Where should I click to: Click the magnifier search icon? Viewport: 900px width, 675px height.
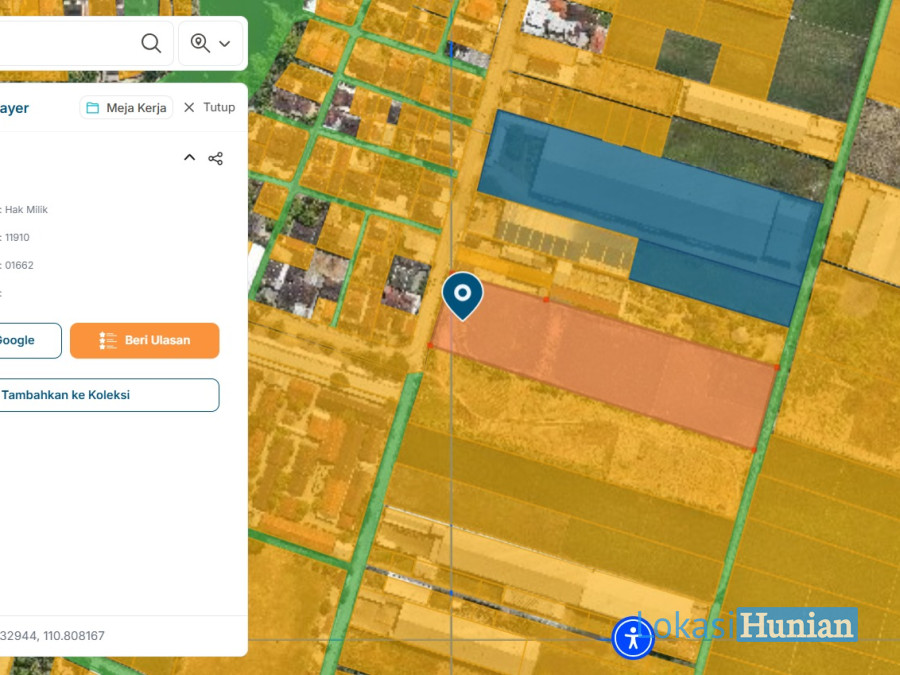click(x=151, y=43)
